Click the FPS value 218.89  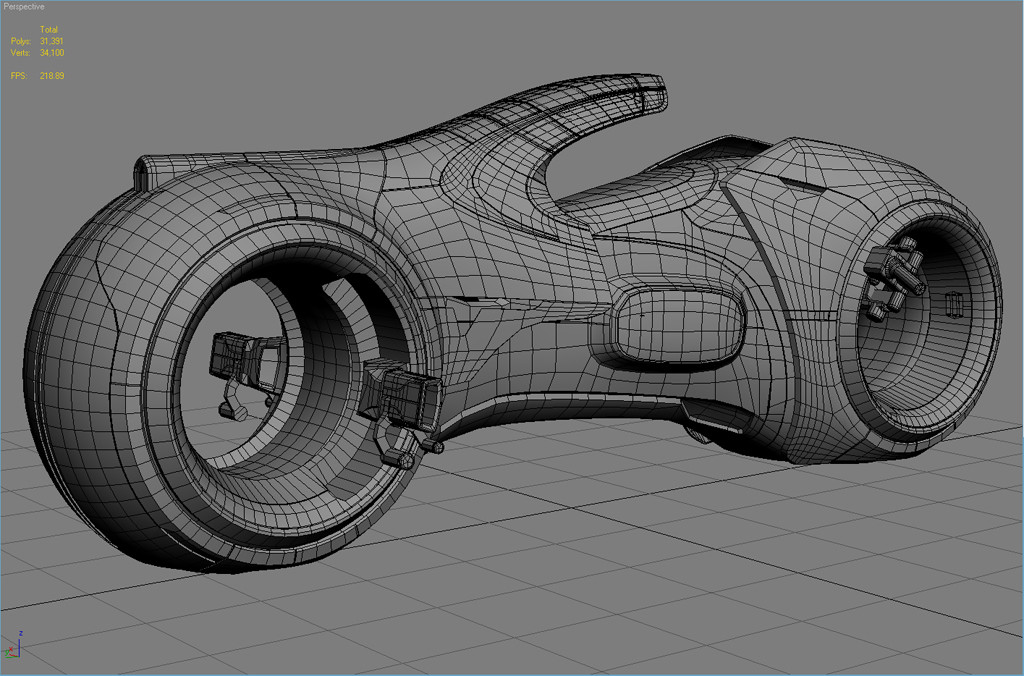coord(52,76)
